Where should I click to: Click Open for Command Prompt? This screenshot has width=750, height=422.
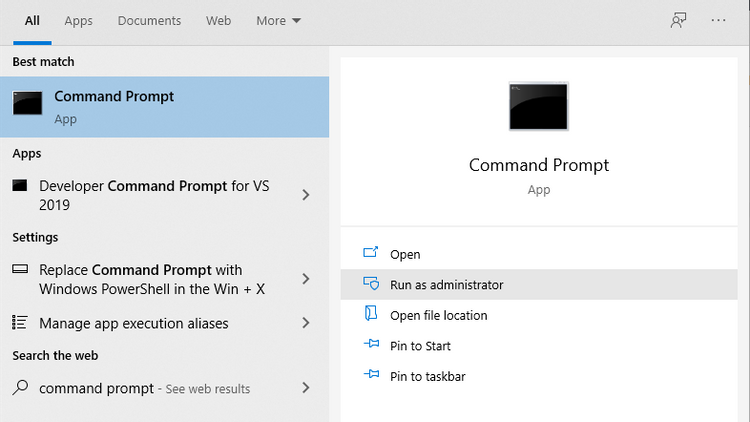pos(405,254)
